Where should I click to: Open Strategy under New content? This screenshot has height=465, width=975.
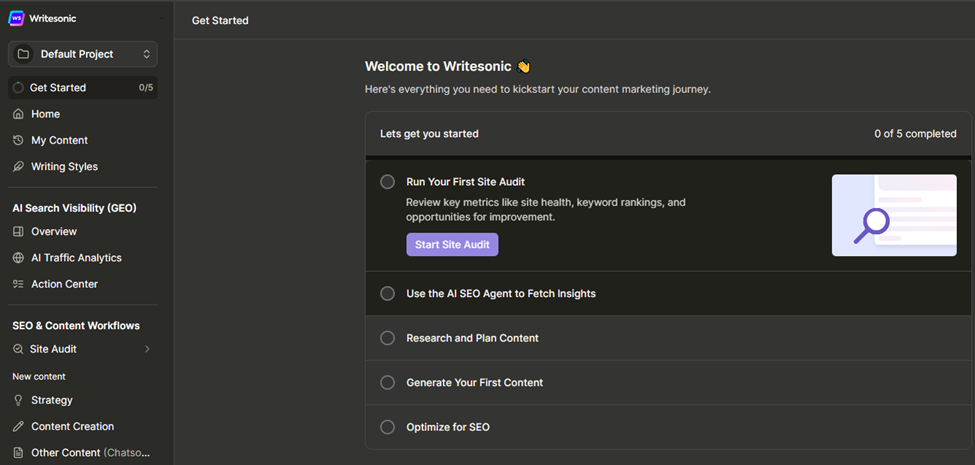pyautogui.click(x=83, y=400)
